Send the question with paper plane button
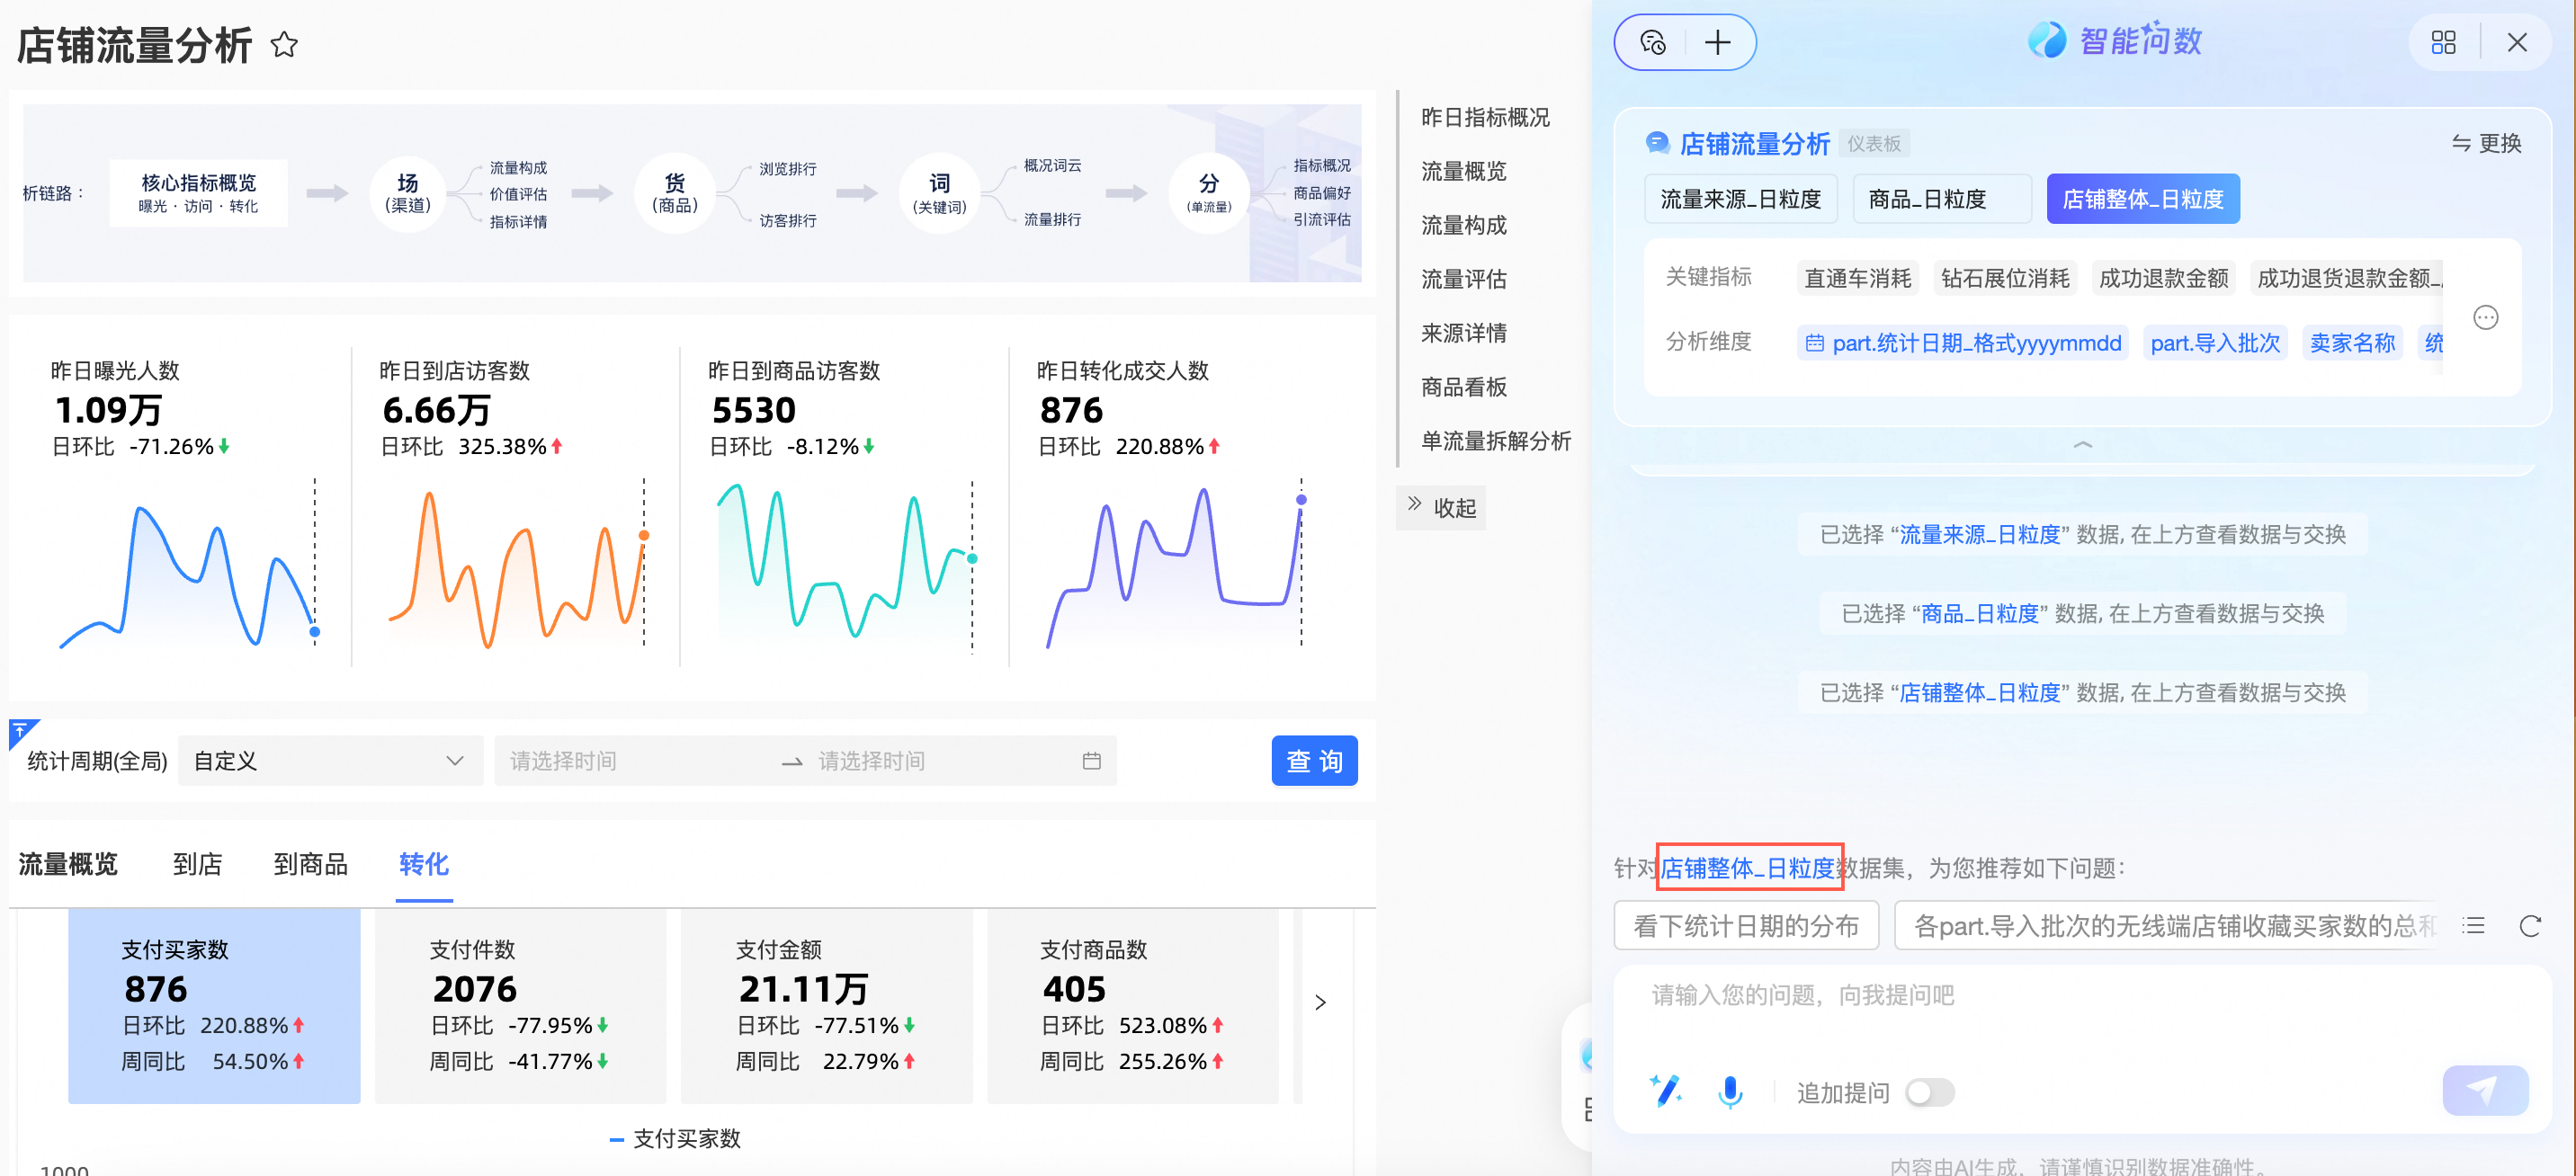The image size is (2576, 1176). (x=2485, y=1090)
